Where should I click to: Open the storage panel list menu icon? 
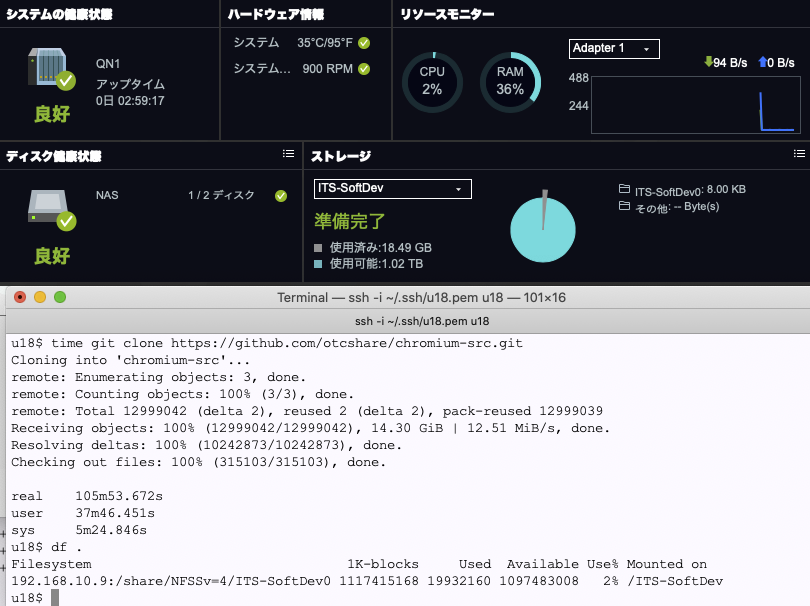point(799,154)
